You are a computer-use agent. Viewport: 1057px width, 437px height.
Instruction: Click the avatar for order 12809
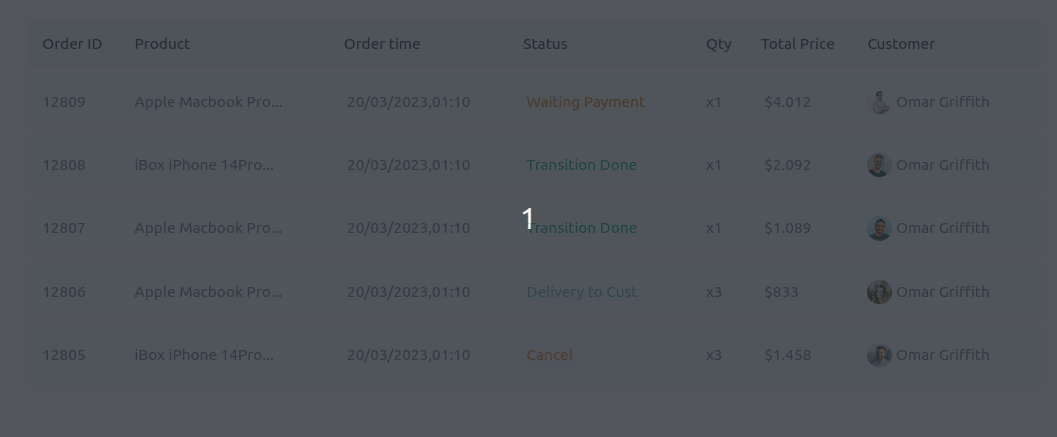878,102
